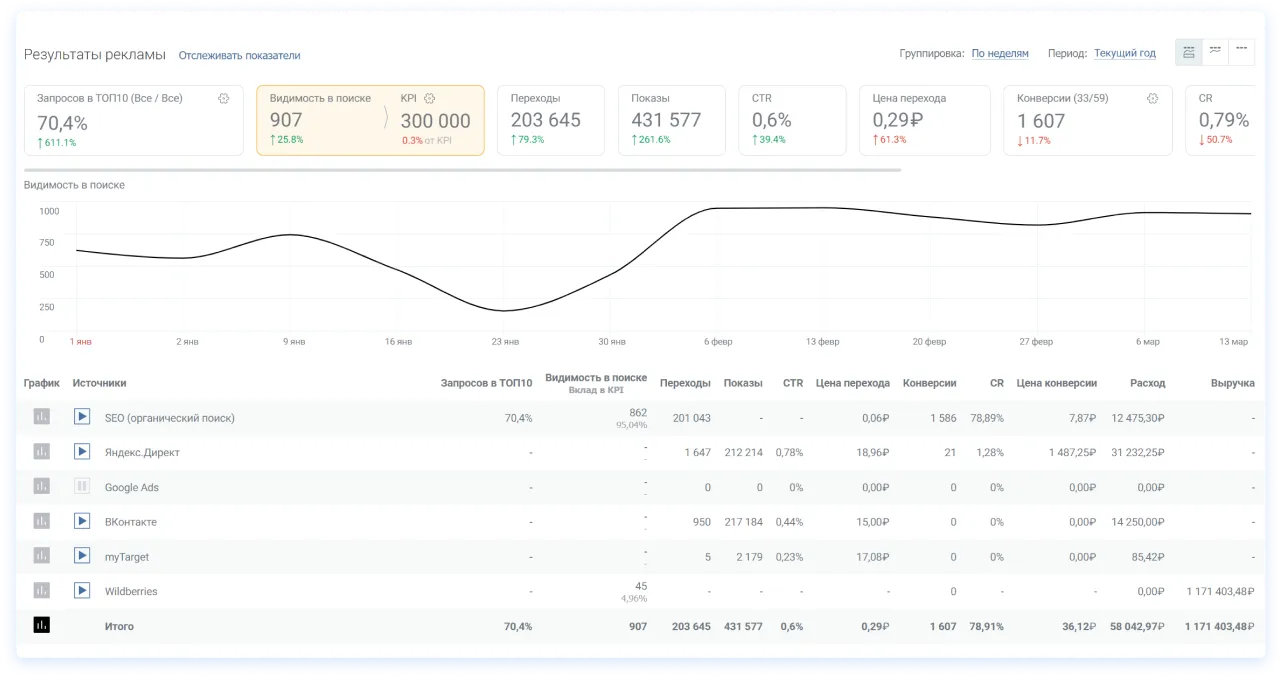Sort by Цена перехода column header
Image resolution: width=1281 pixels, height=677 pixels.
pyautogui.click(x=853, y=383)
